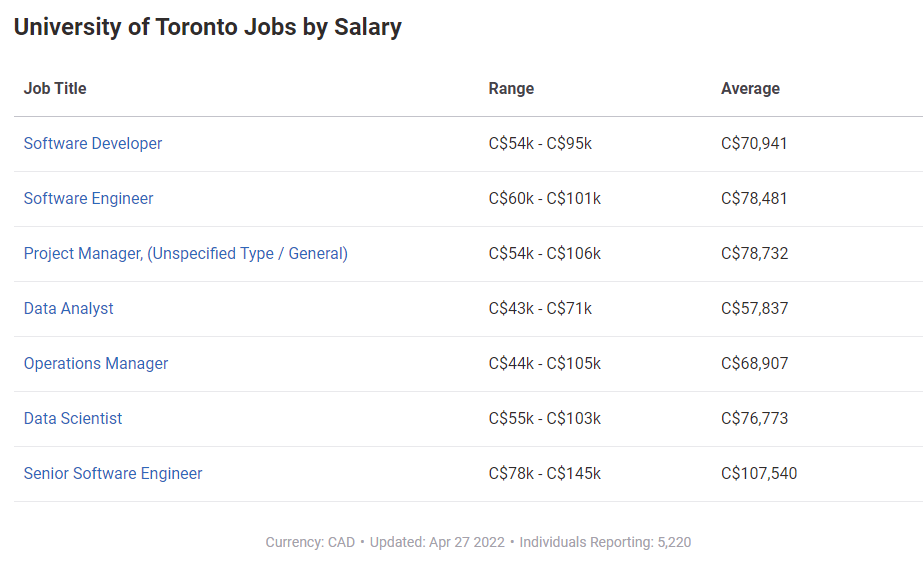The image size is (923, 565).
Task: Open the Senior Software Engineer link
Action: (113, 473)
